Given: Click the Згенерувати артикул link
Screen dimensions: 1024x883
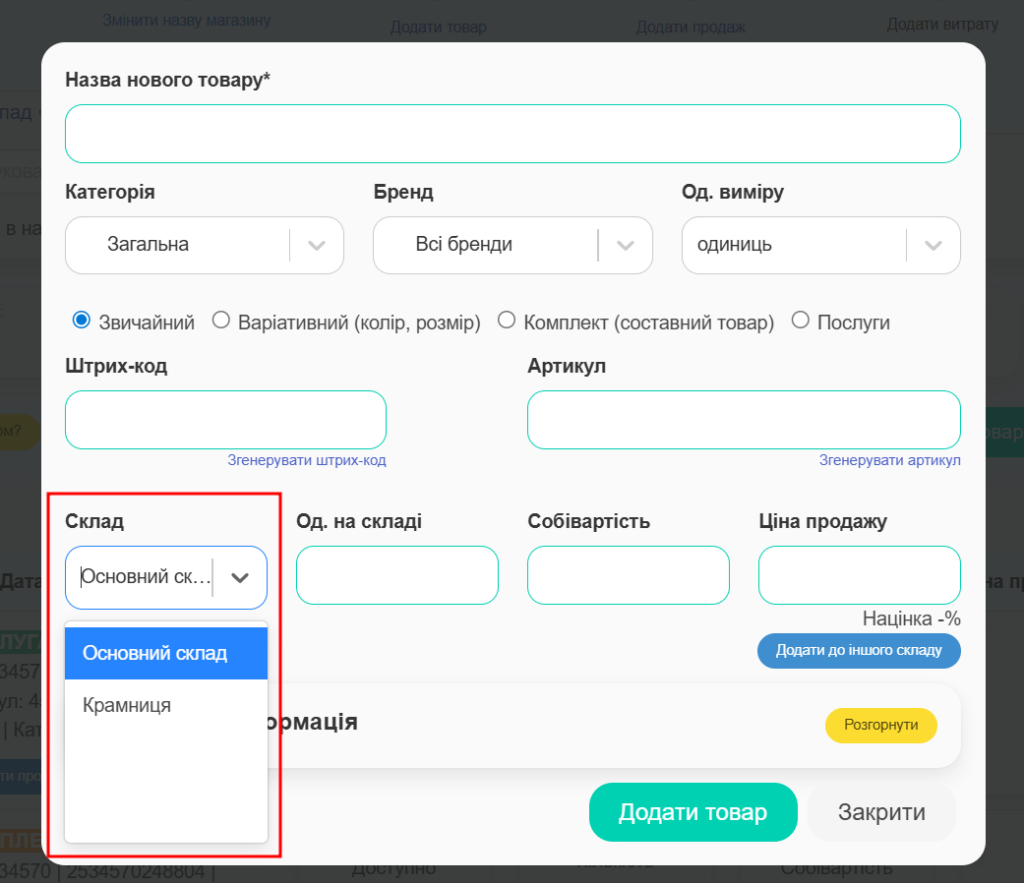Looking at the screenshot, I should pyautogui.click(x=889, y=460).
